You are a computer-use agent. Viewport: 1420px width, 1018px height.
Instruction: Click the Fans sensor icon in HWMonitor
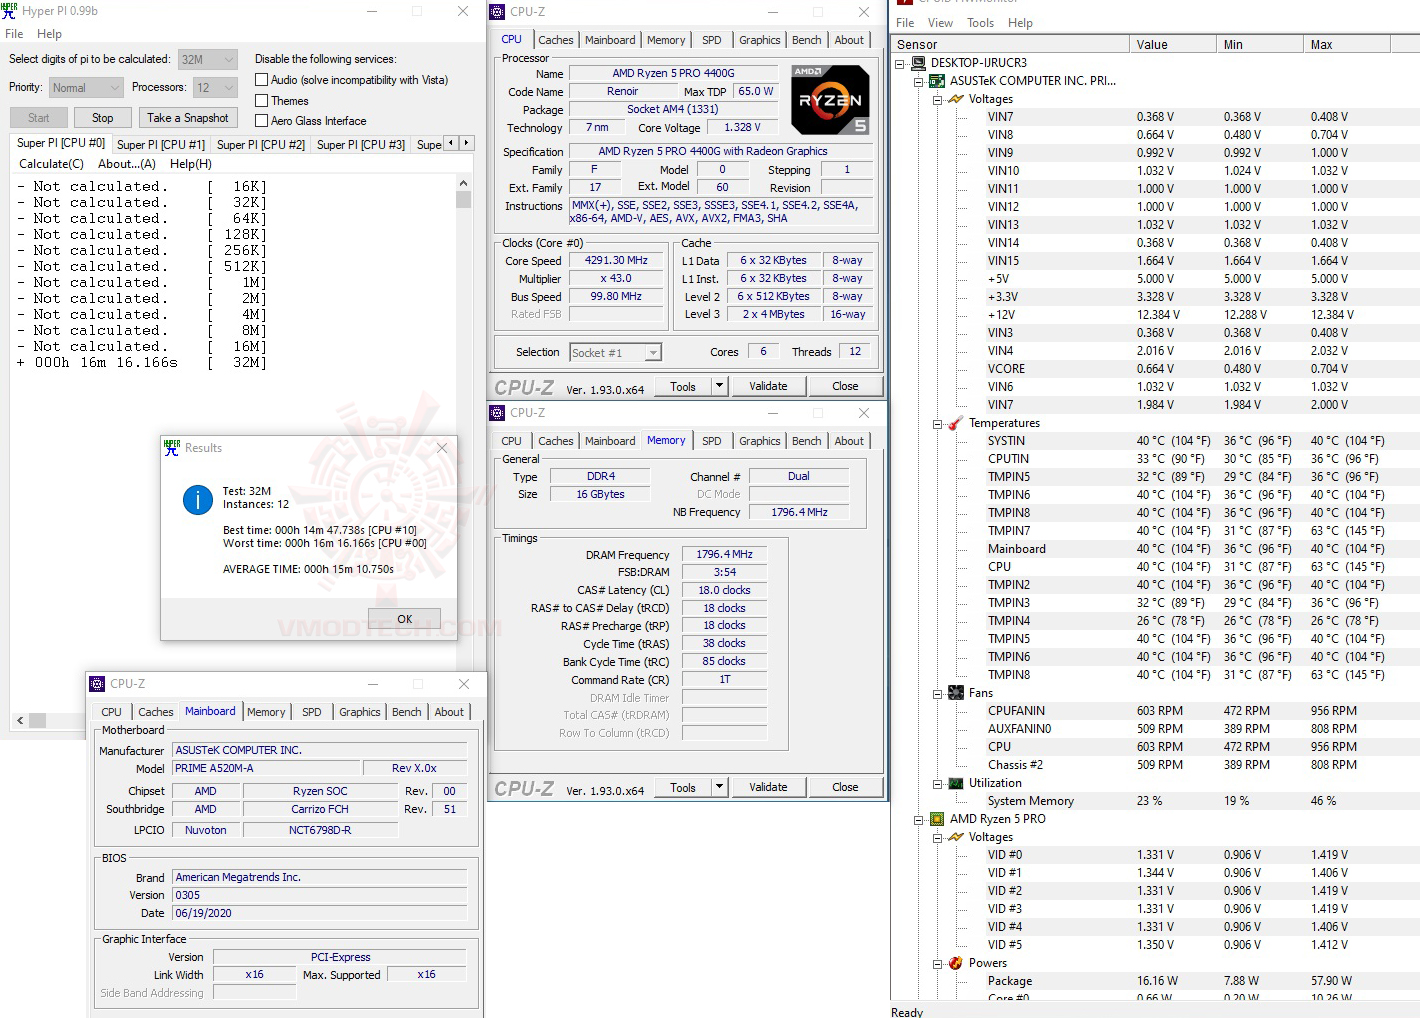pyautogui.click(x=955, y=692)
